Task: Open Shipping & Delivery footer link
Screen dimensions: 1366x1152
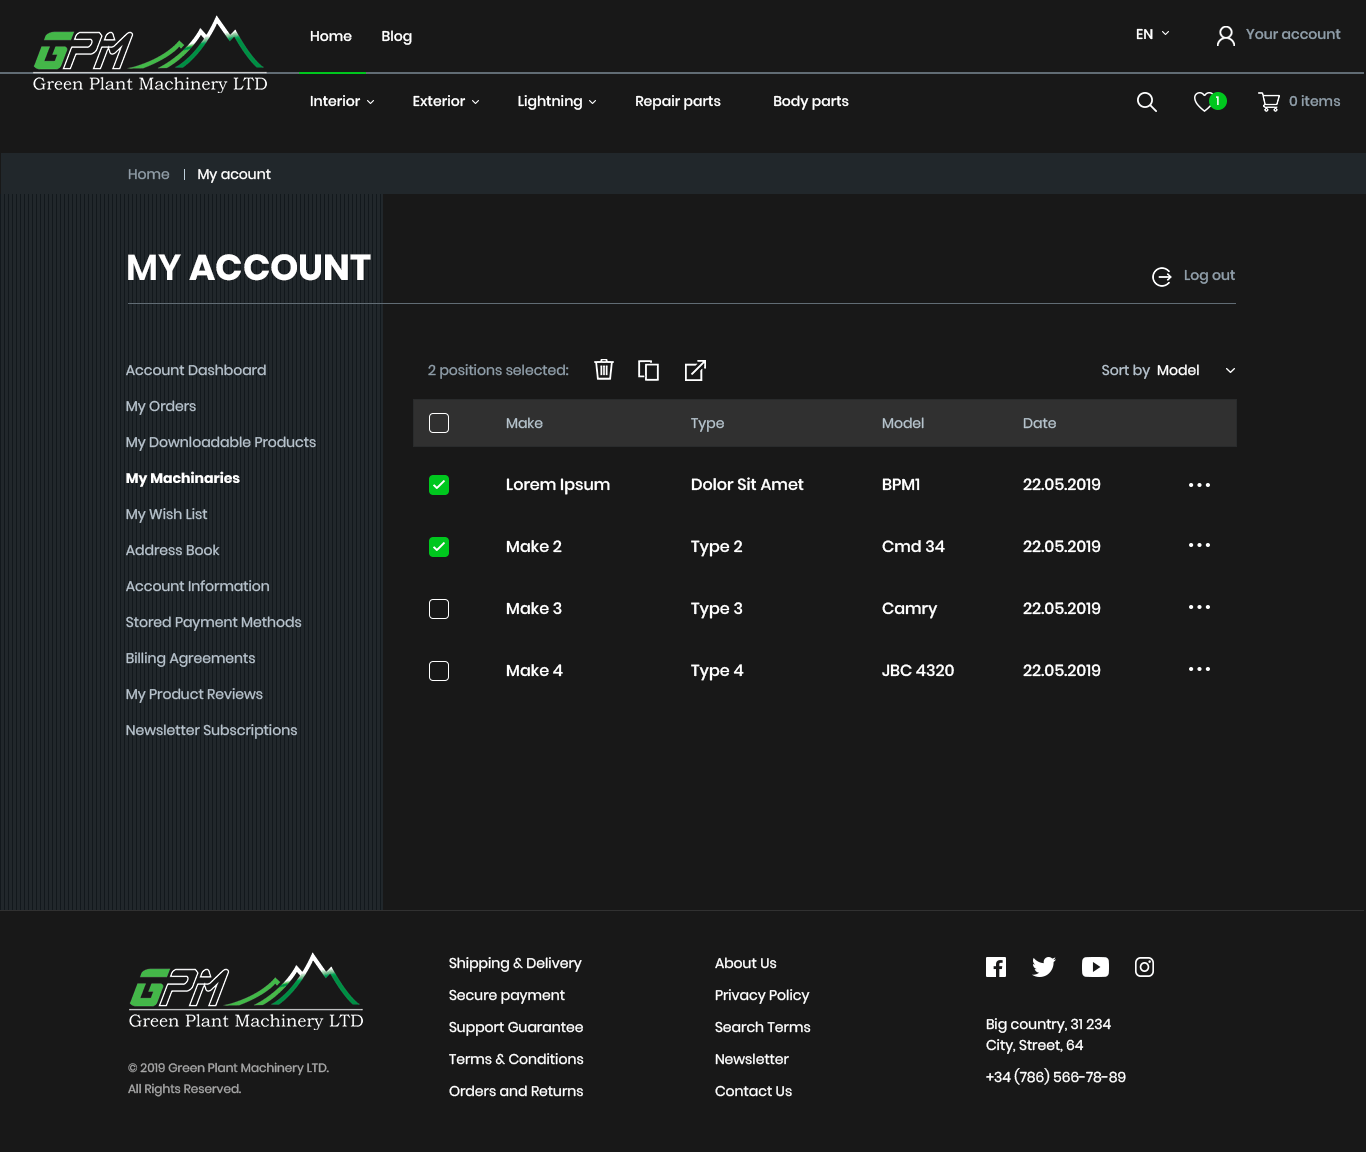Action: (x=515, y=963)
